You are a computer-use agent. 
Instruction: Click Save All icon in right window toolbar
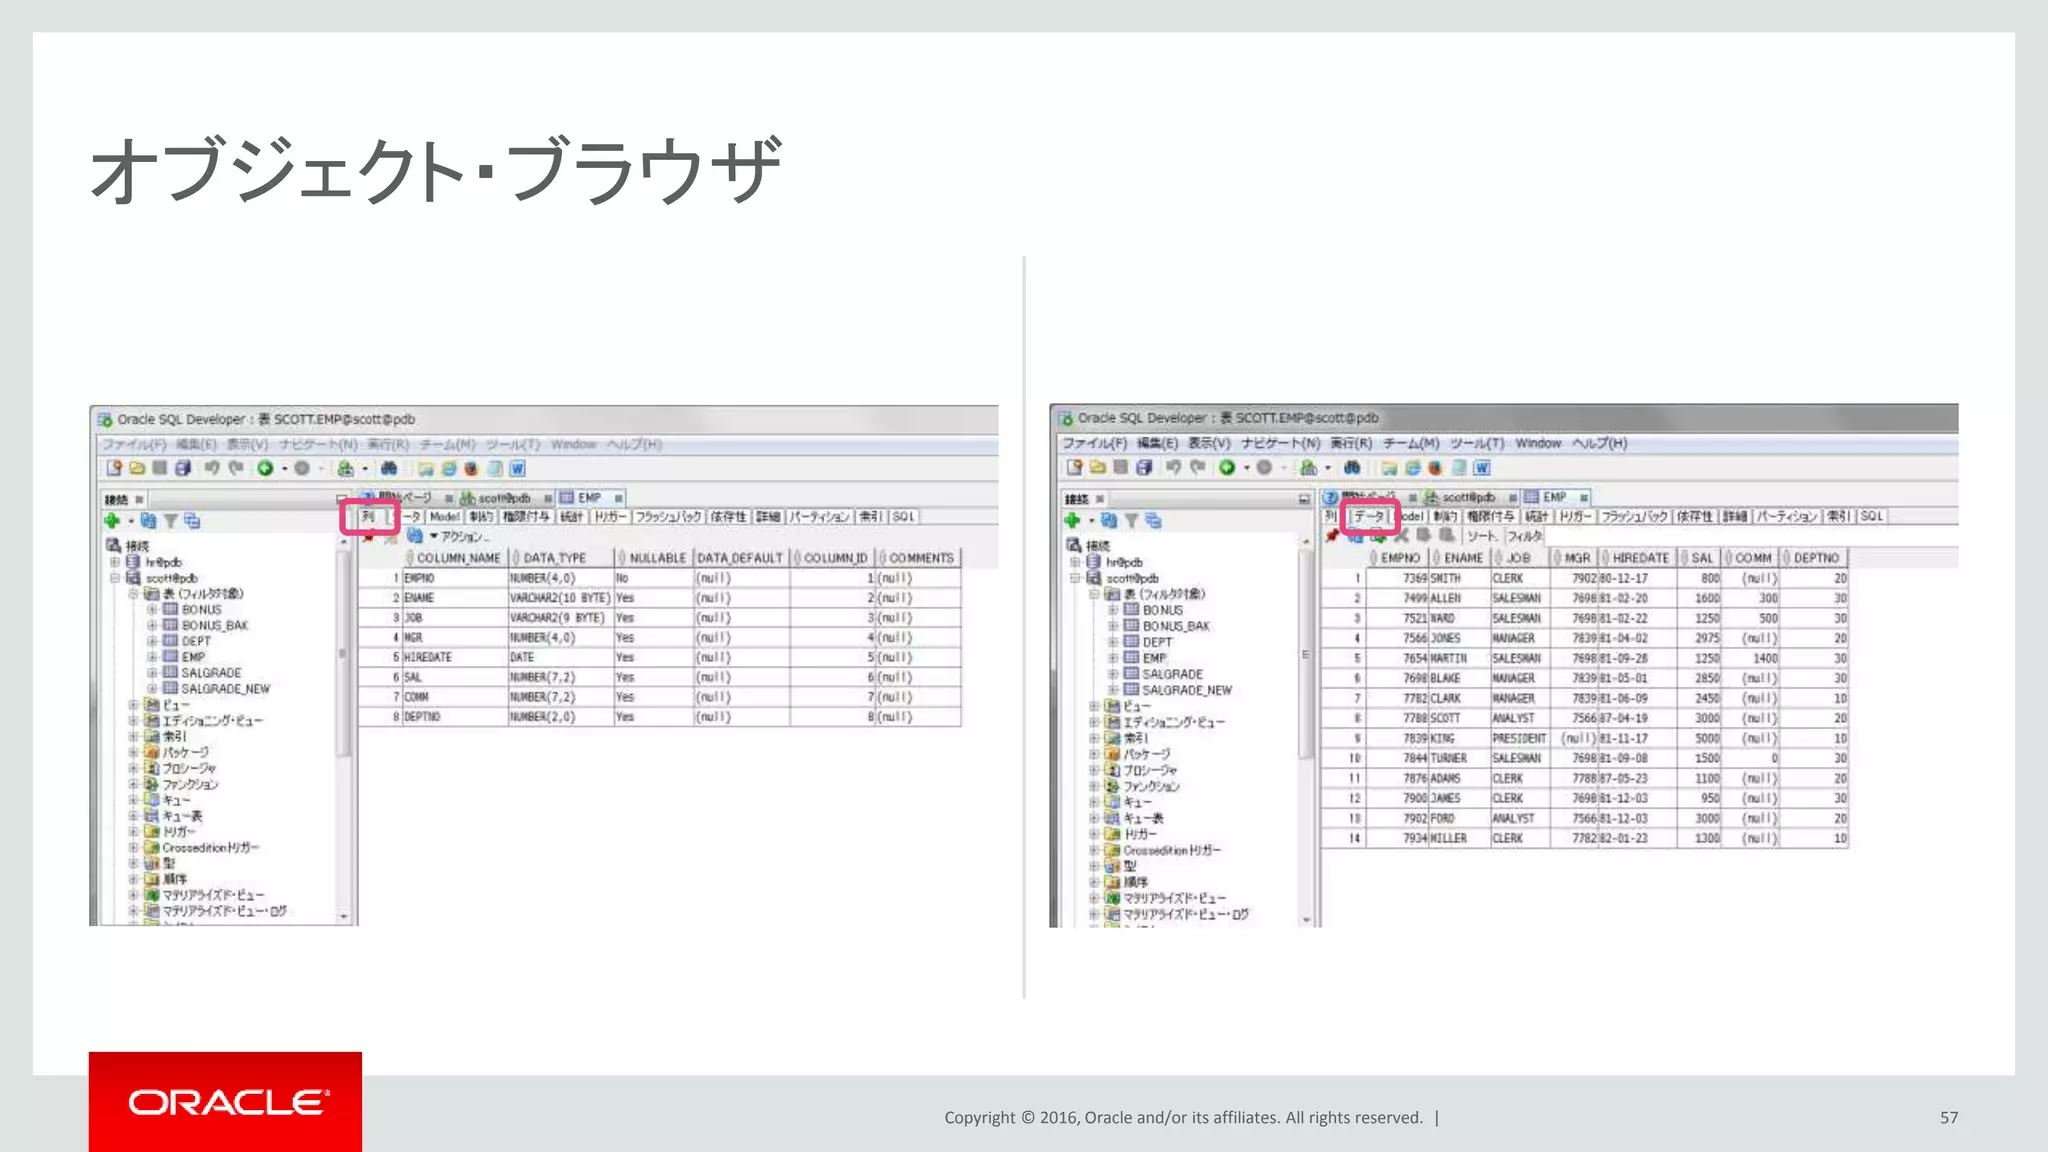coord(1145,467)
